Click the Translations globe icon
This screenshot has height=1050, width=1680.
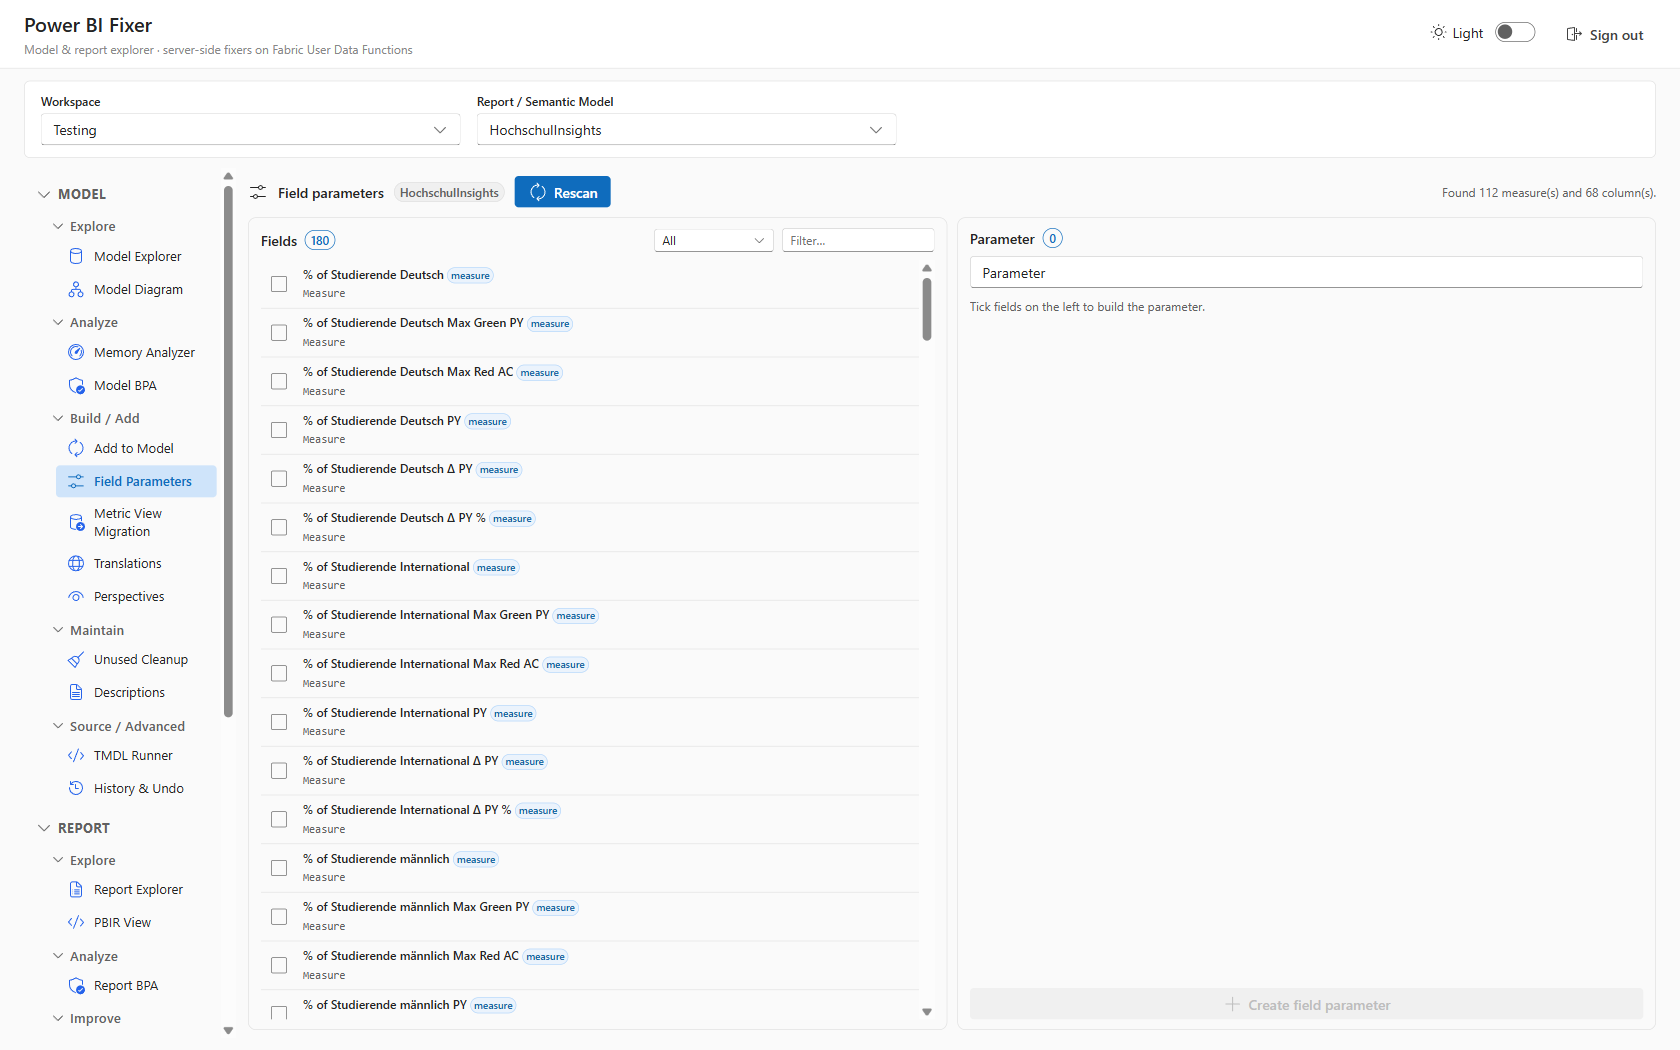click(76, 563)
